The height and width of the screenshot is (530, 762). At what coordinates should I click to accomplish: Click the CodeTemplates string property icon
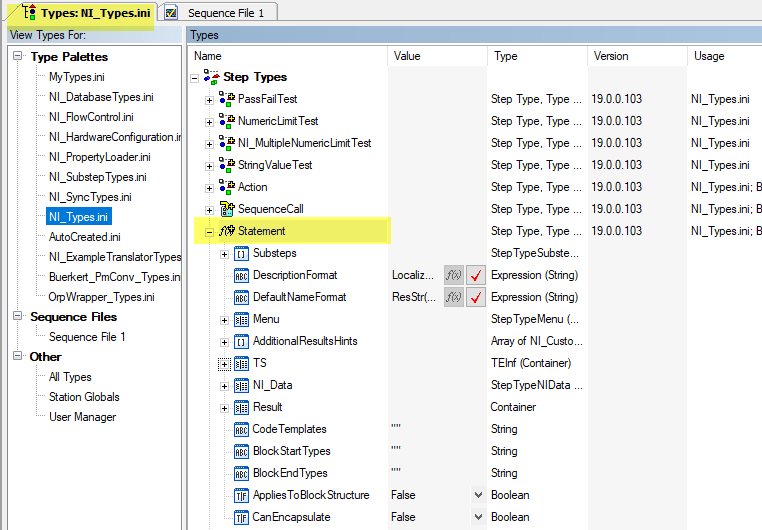click(241, 429)
